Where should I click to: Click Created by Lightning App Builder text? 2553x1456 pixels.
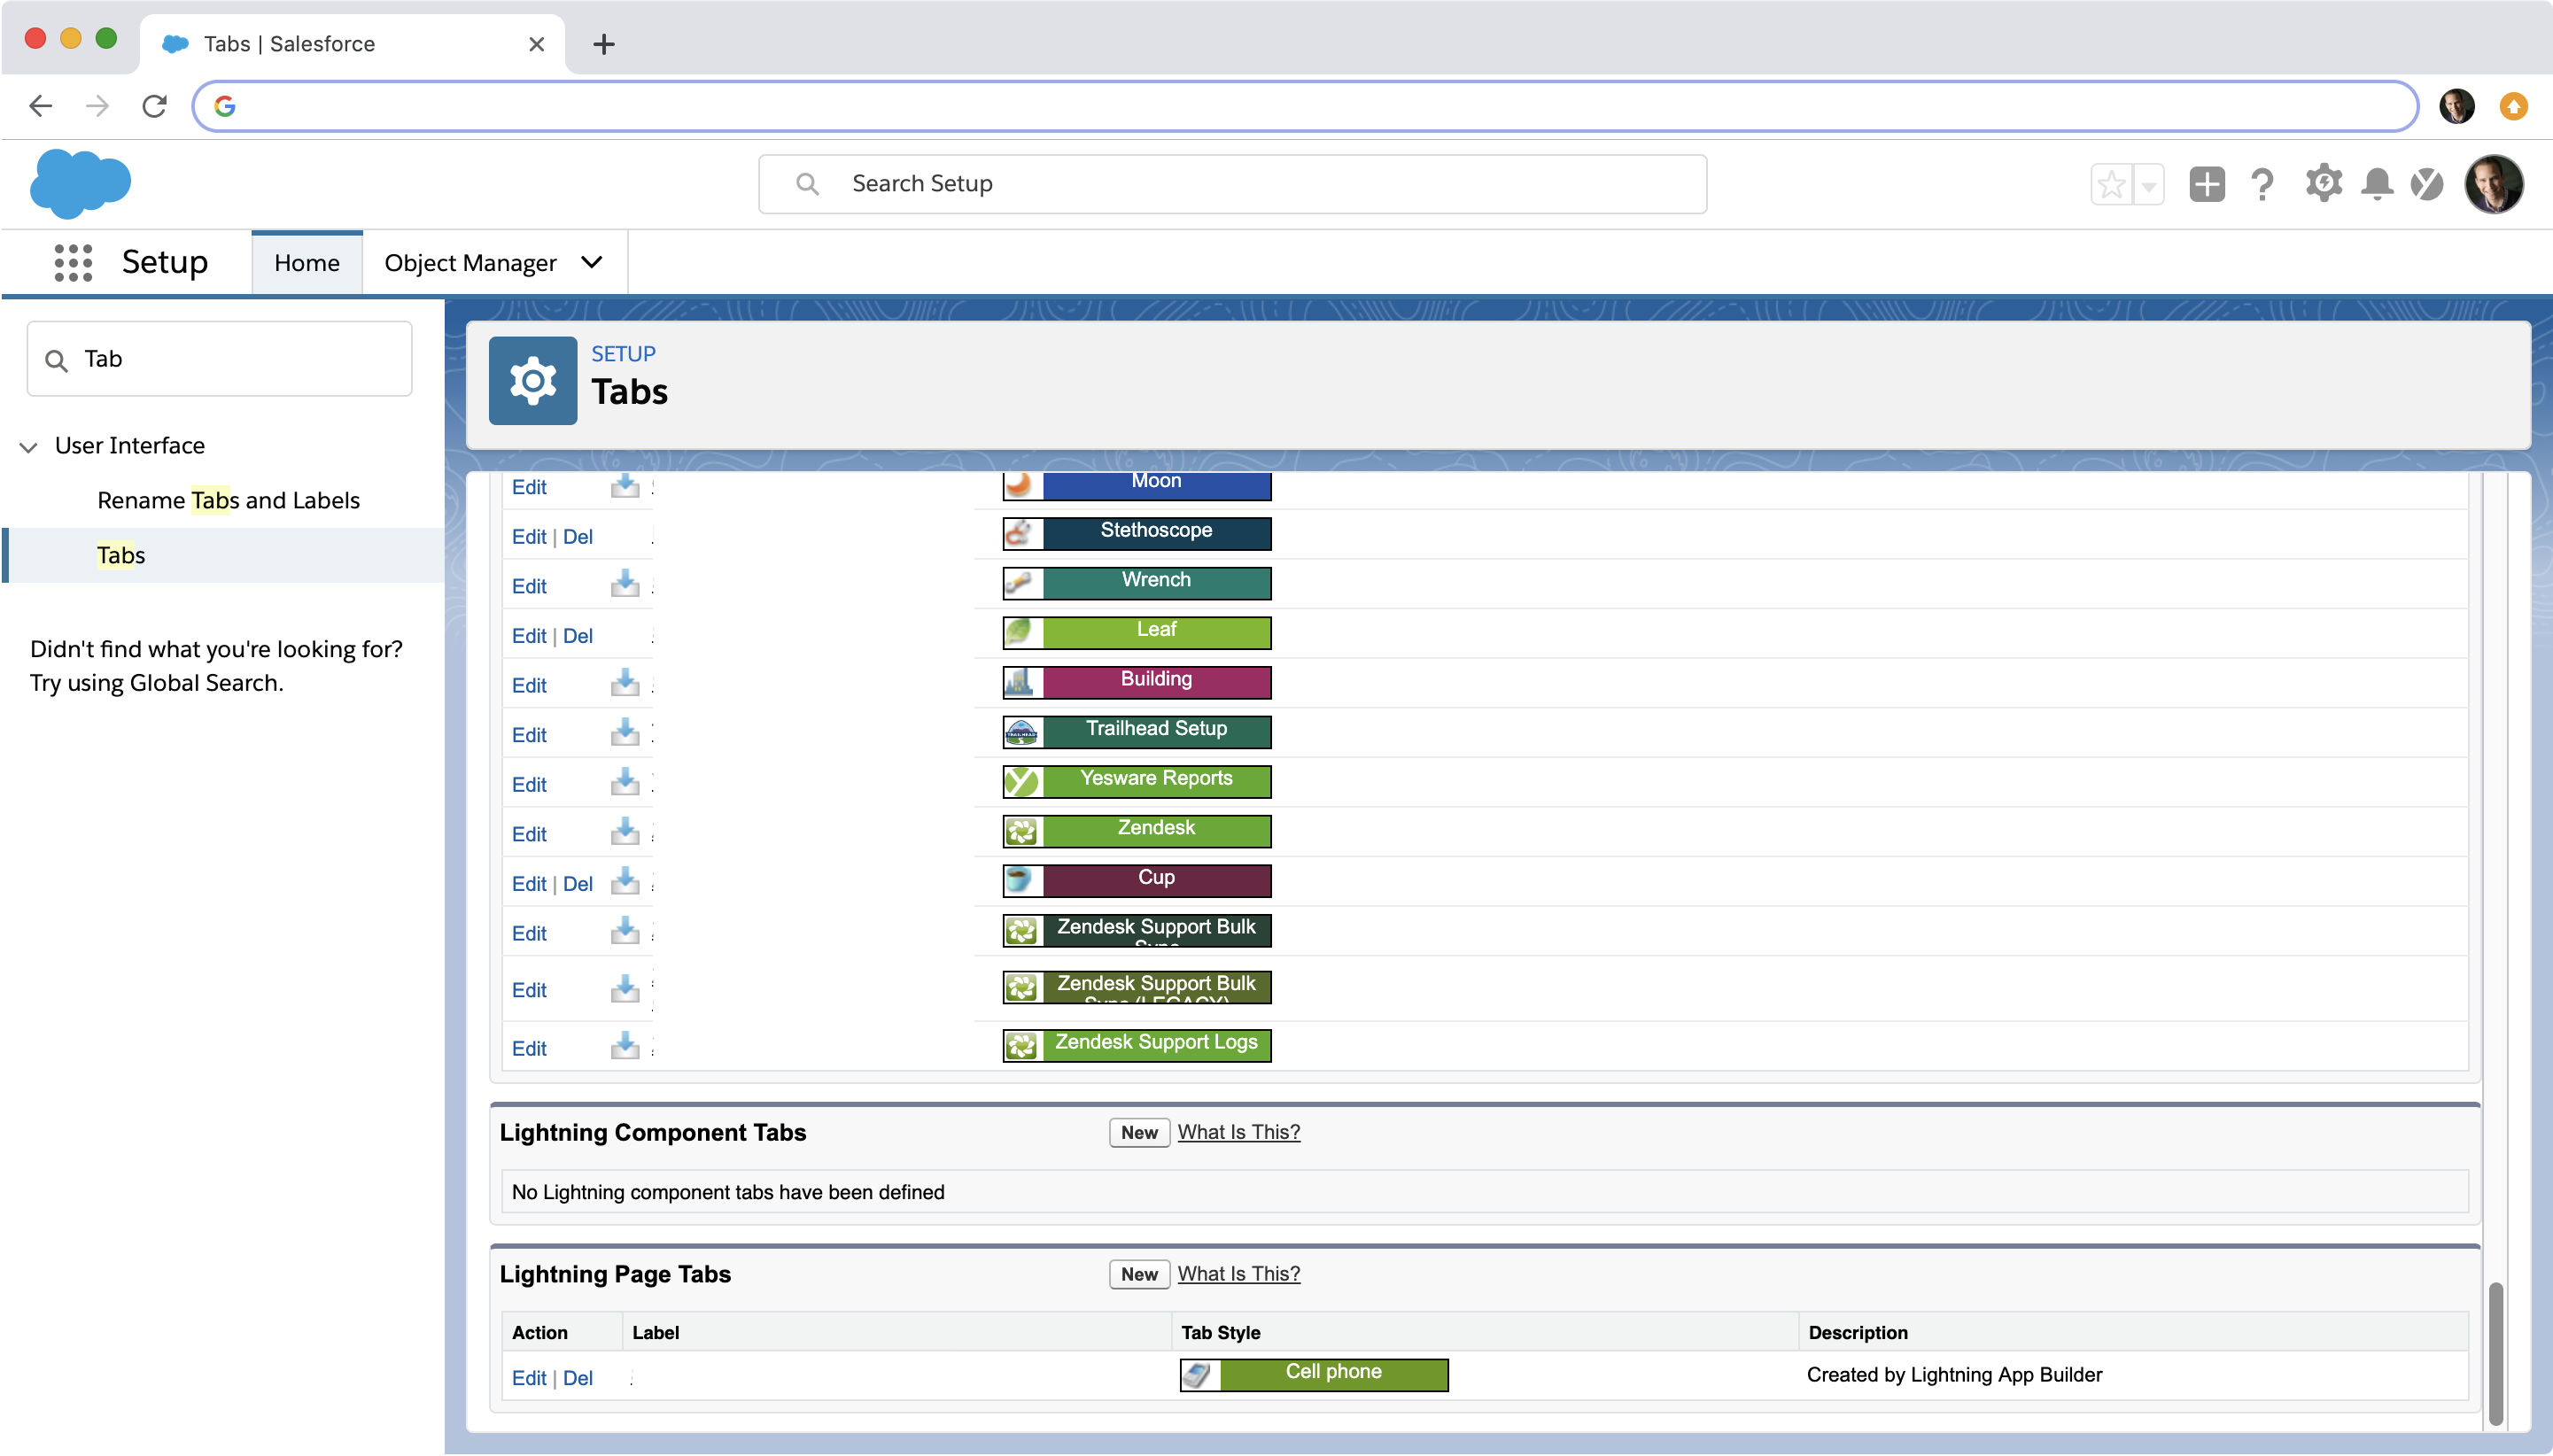tap(1954, 1375)
